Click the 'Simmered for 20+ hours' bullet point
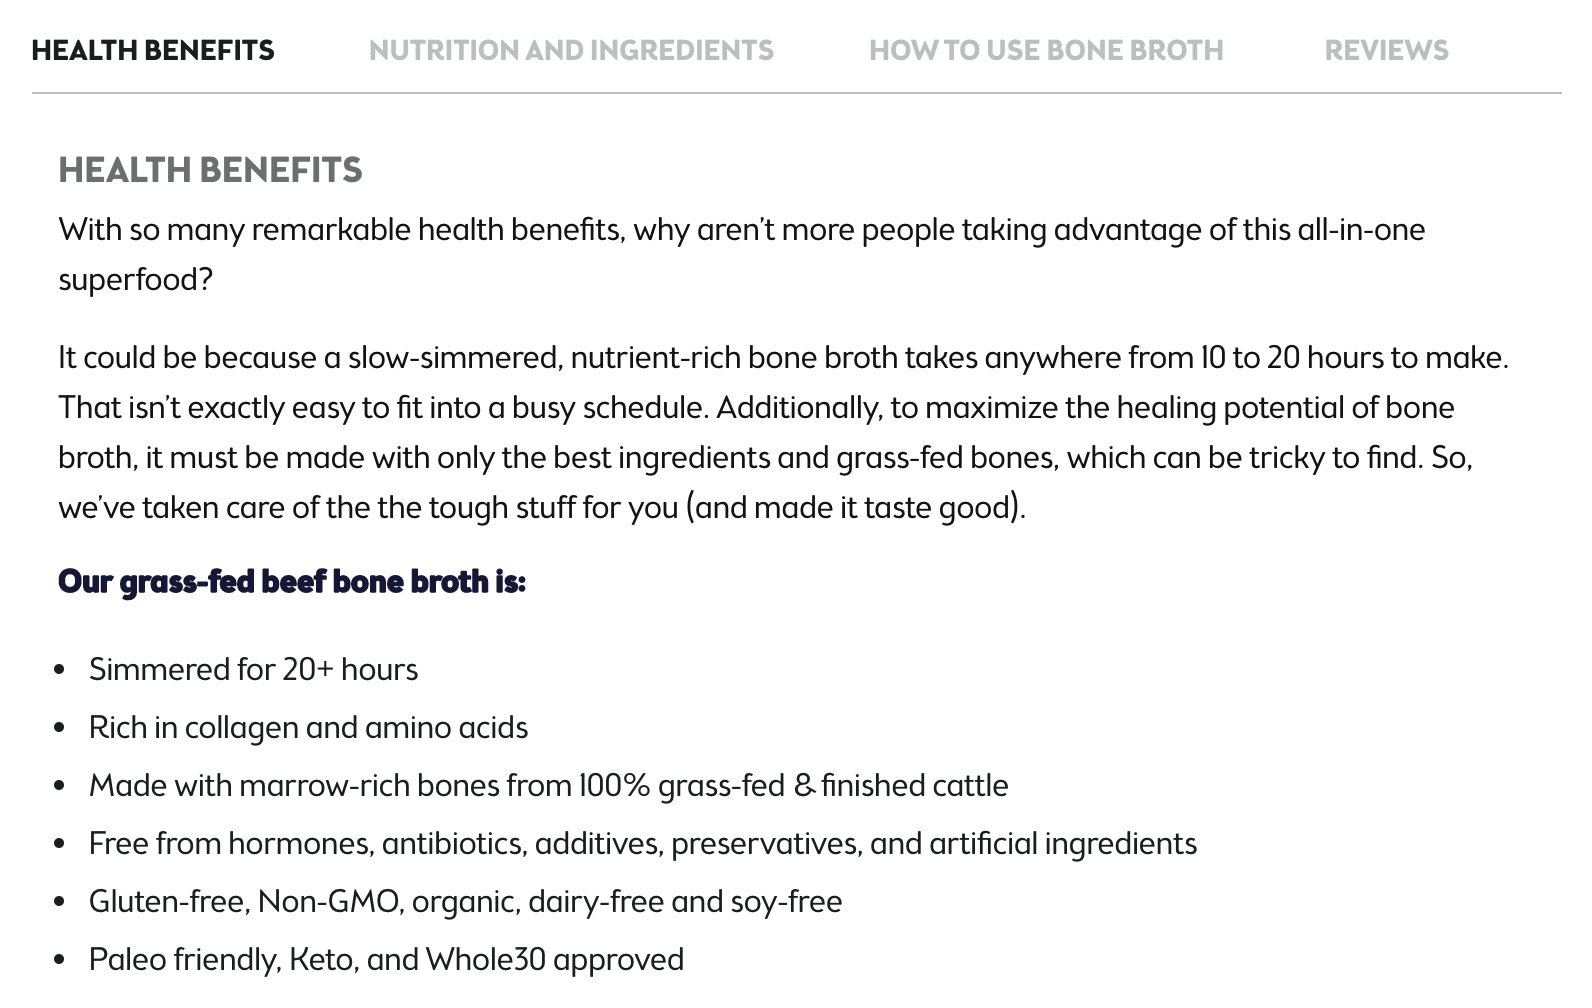The height and width of the screenshot is (1008, 1592). [254, 669]
